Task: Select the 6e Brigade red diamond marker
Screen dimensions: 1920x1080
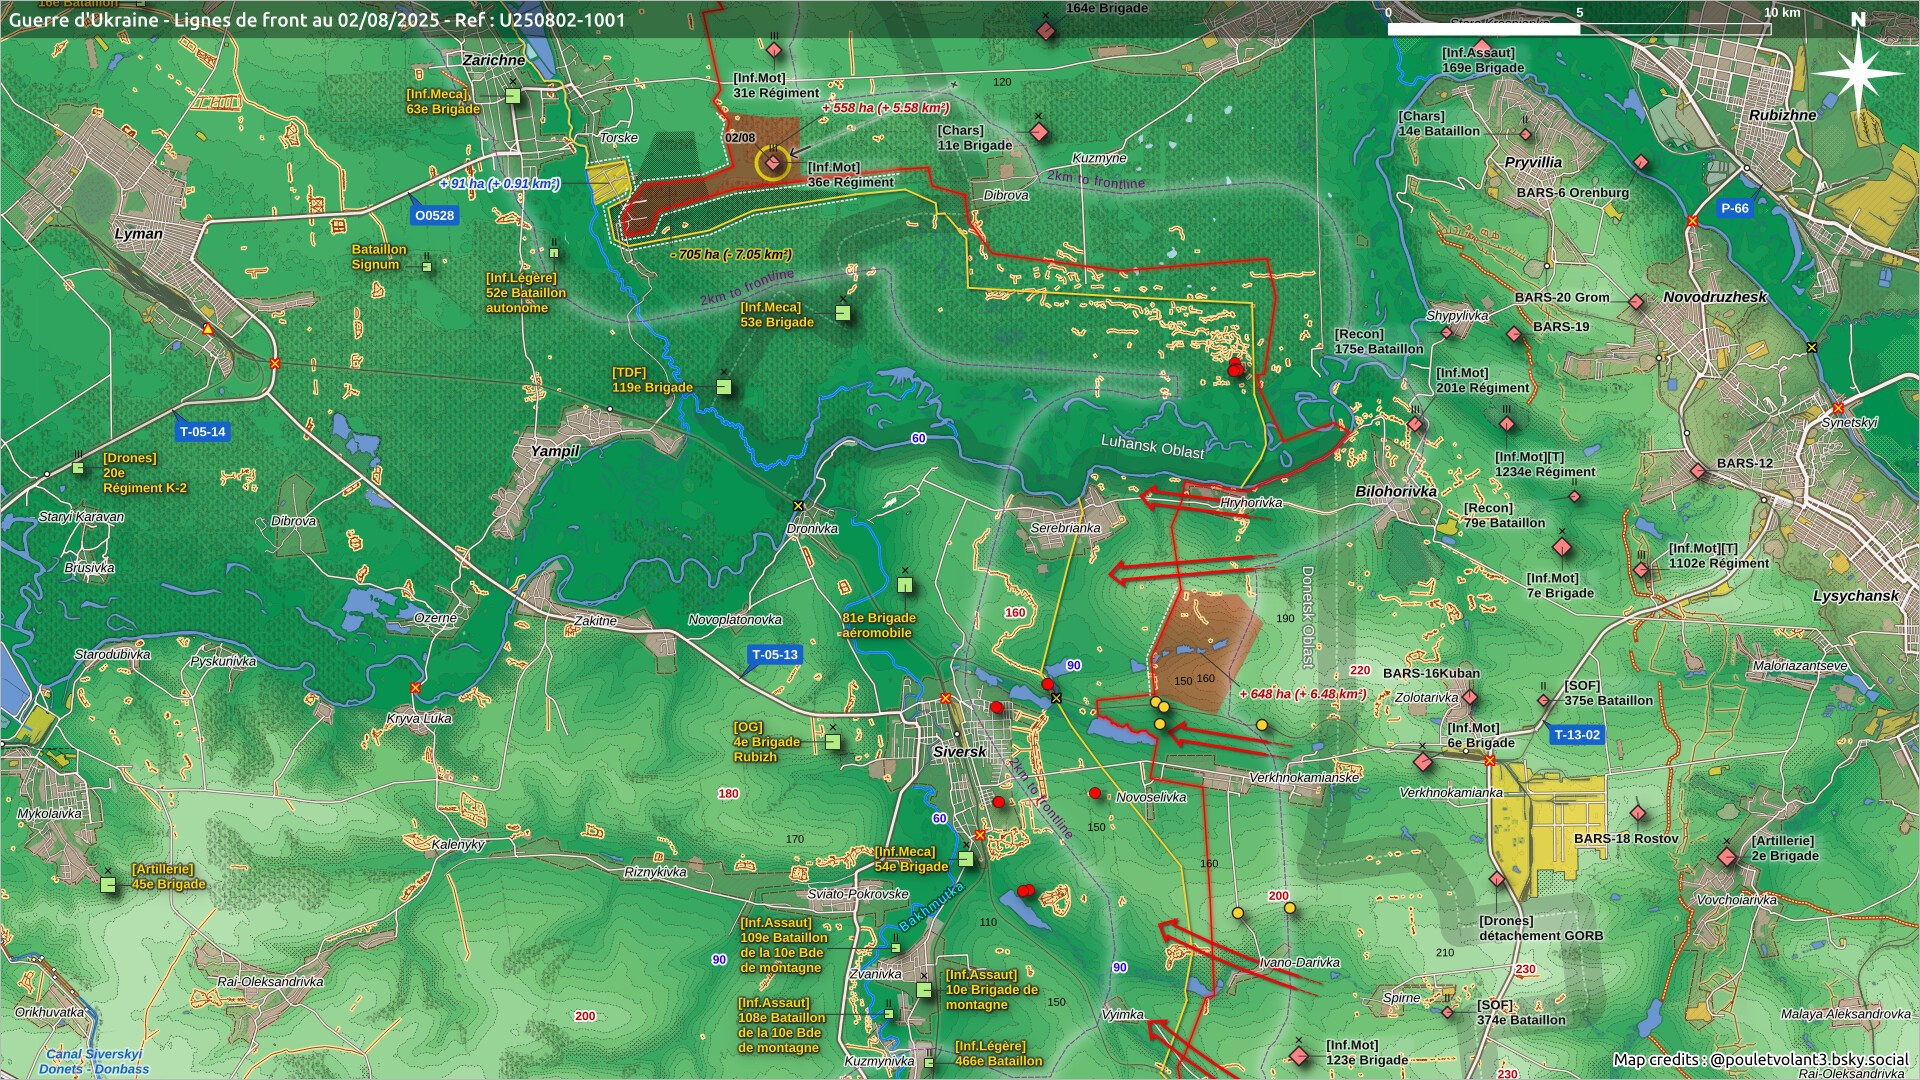Action: tap(1423, 762)
